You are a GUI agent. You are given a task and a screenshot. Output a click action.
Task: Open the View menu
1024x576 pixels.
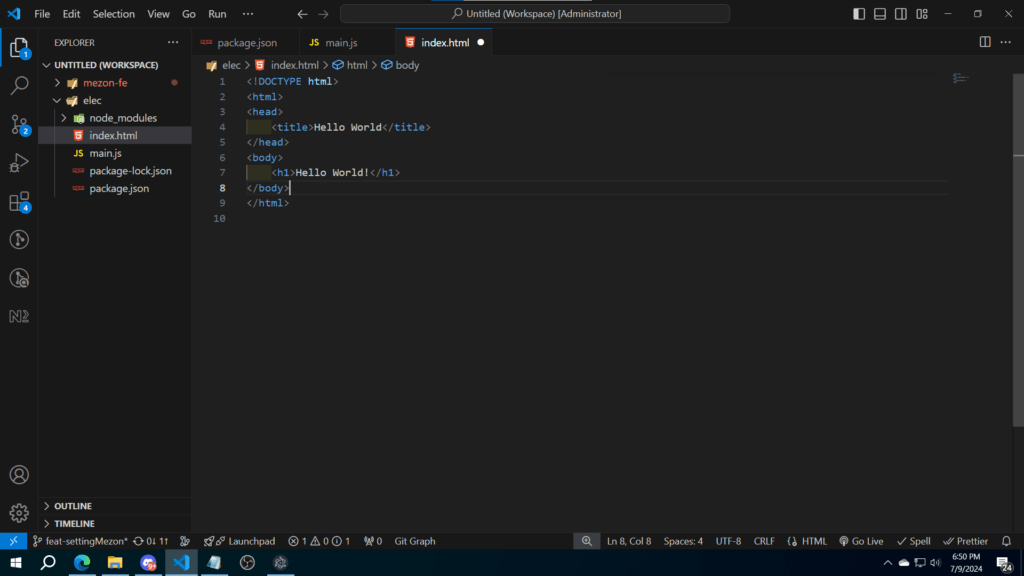point(158,14)
